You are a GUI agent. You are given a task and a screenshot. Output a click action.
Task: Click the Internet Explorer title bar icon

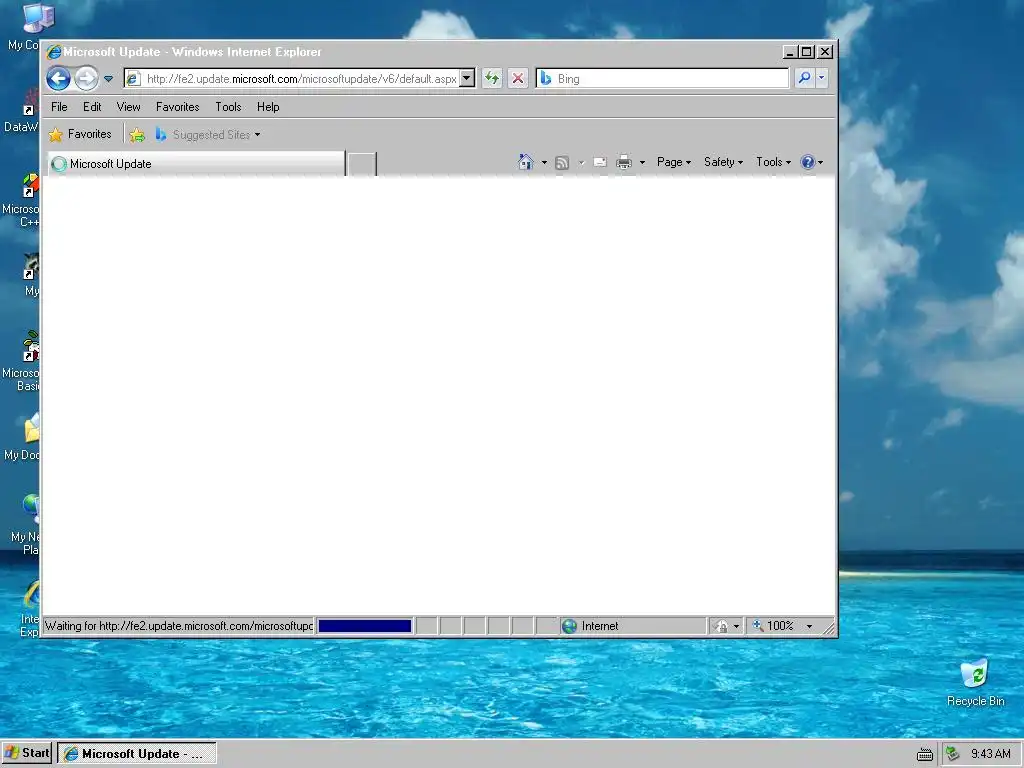54,52
